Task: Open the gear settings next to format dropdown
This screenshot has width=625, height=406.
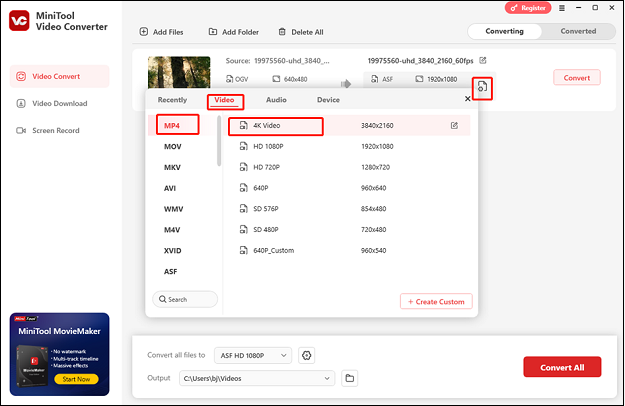Action: [307, 355]
